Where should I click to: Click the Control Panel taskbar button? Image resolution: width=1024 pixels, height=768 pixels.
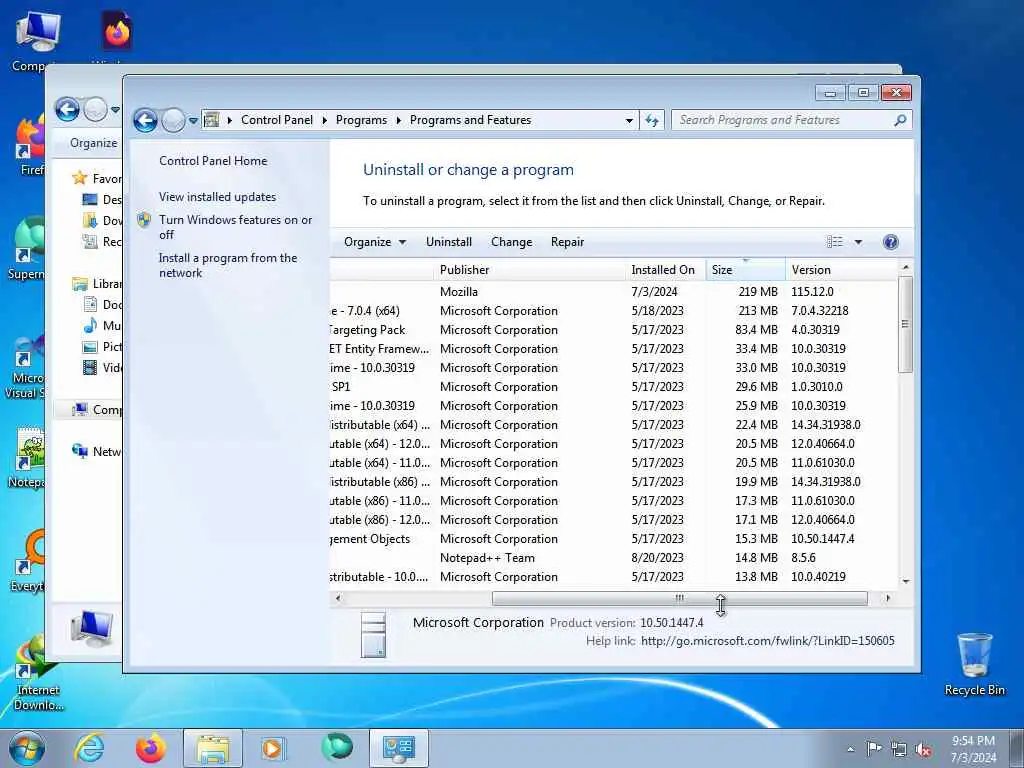point(399,748)
